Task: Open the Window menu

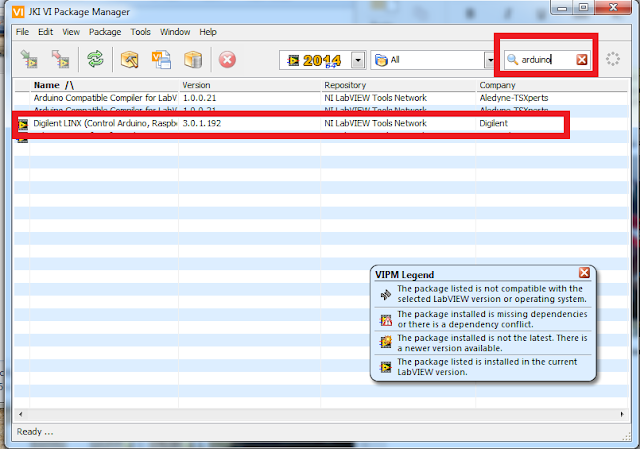Action: pyautogui.click(x=175, y=32)
